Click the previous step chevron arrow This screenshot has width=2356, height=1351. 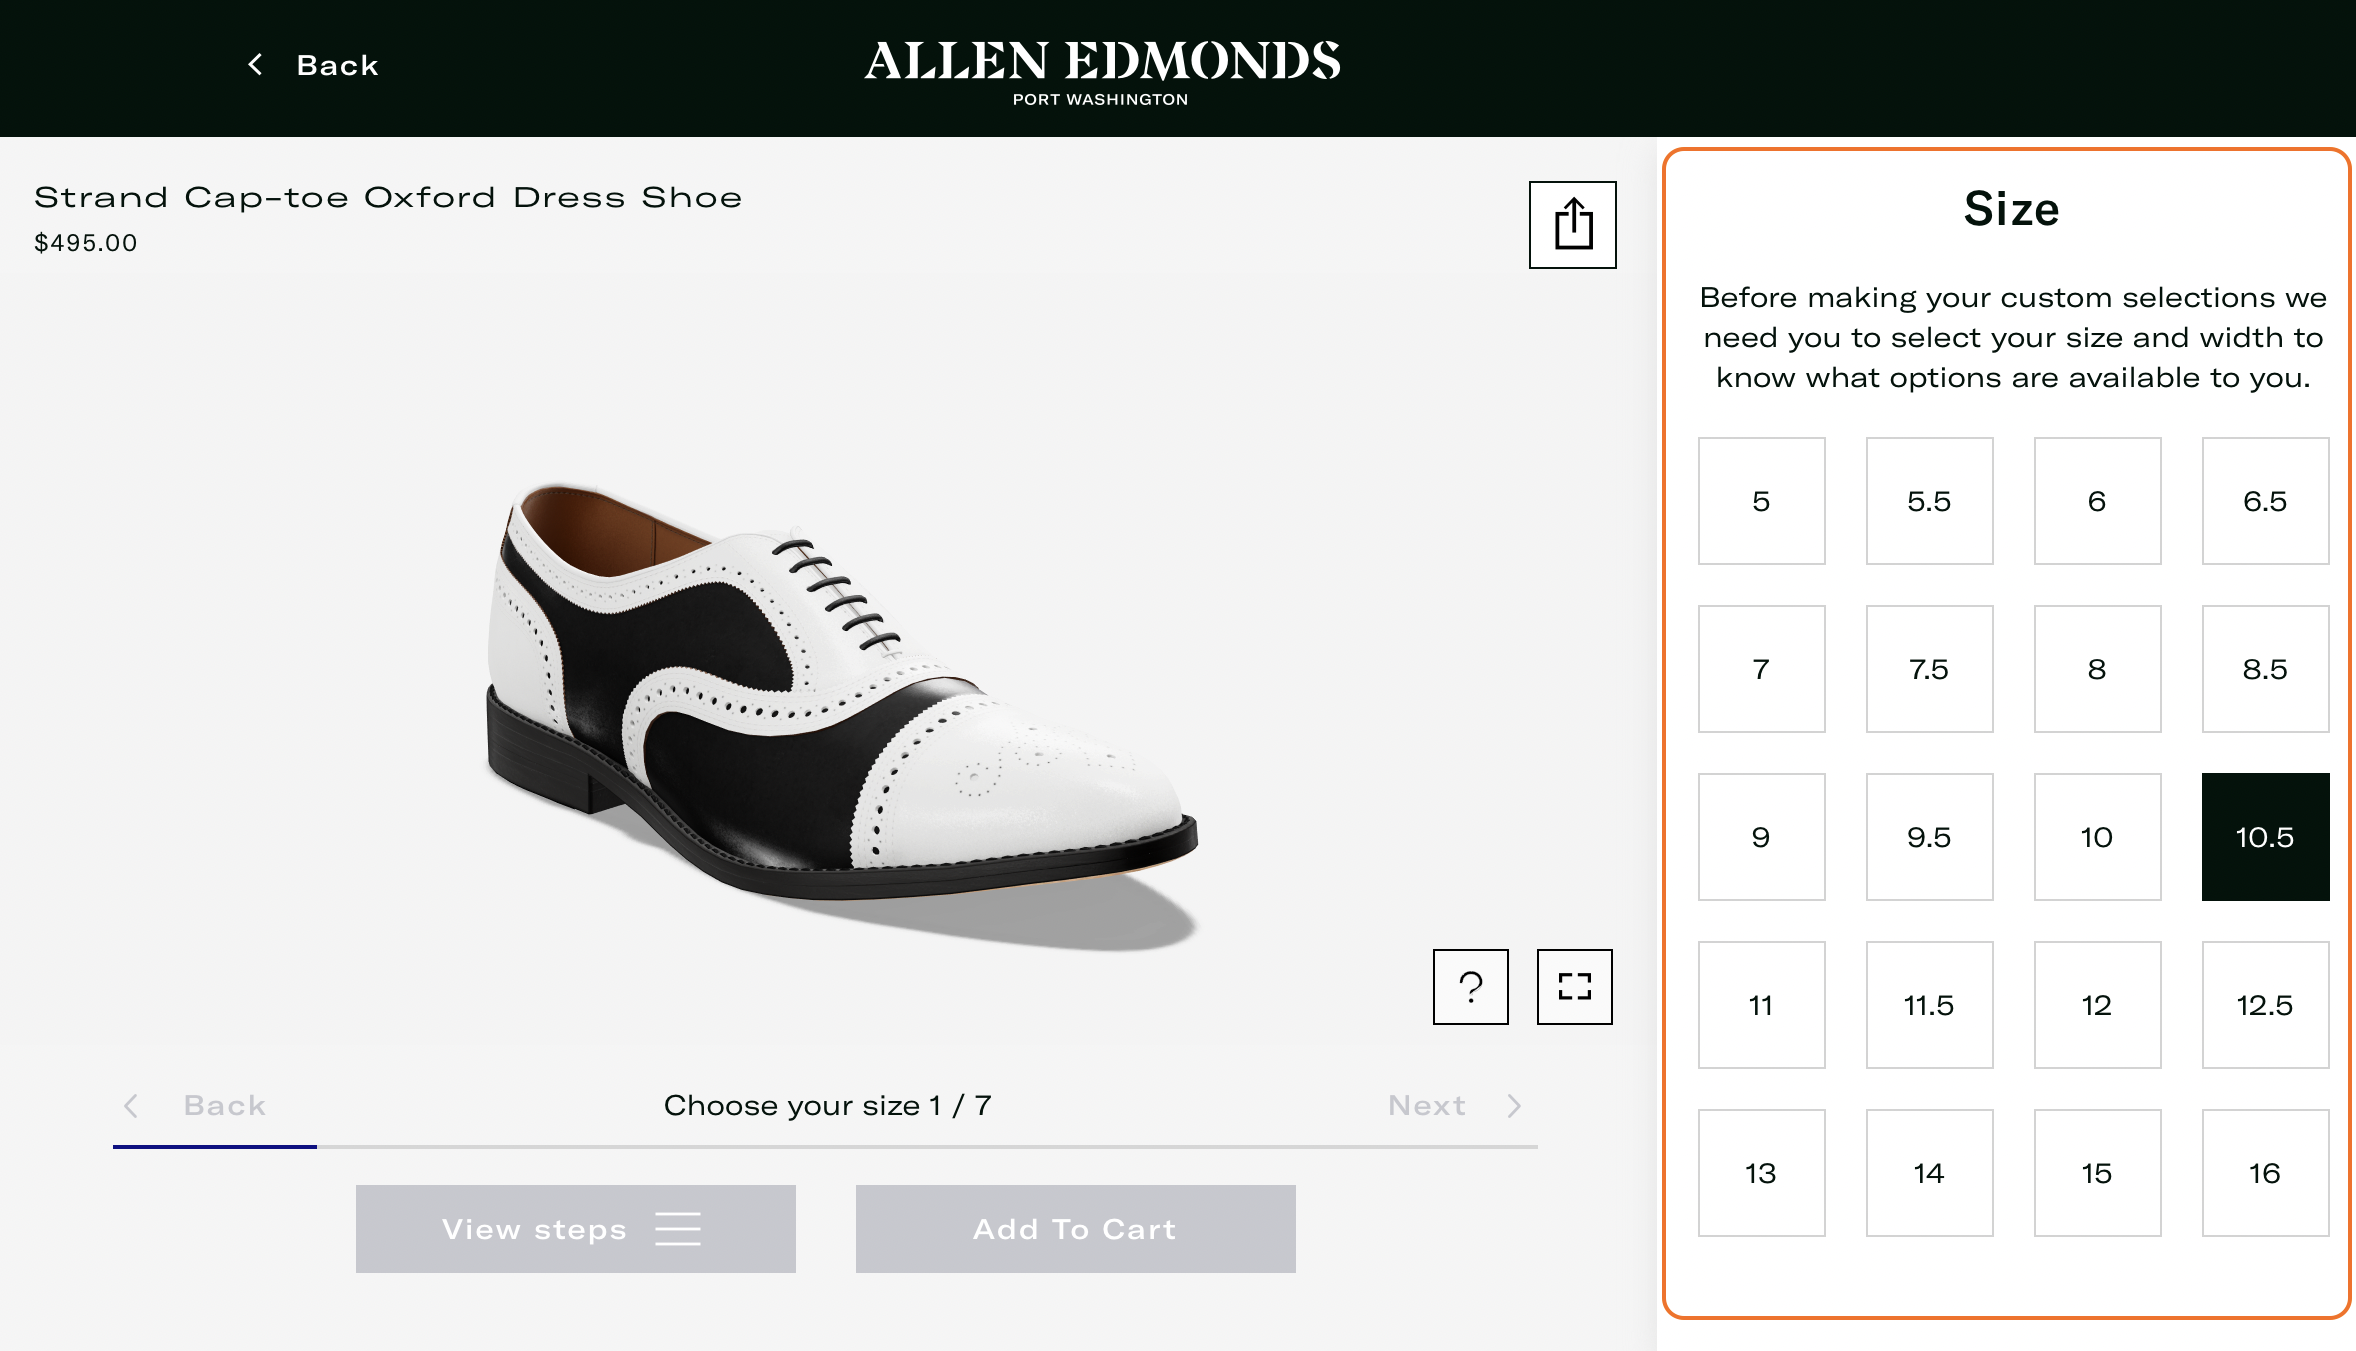[131, 1105]
